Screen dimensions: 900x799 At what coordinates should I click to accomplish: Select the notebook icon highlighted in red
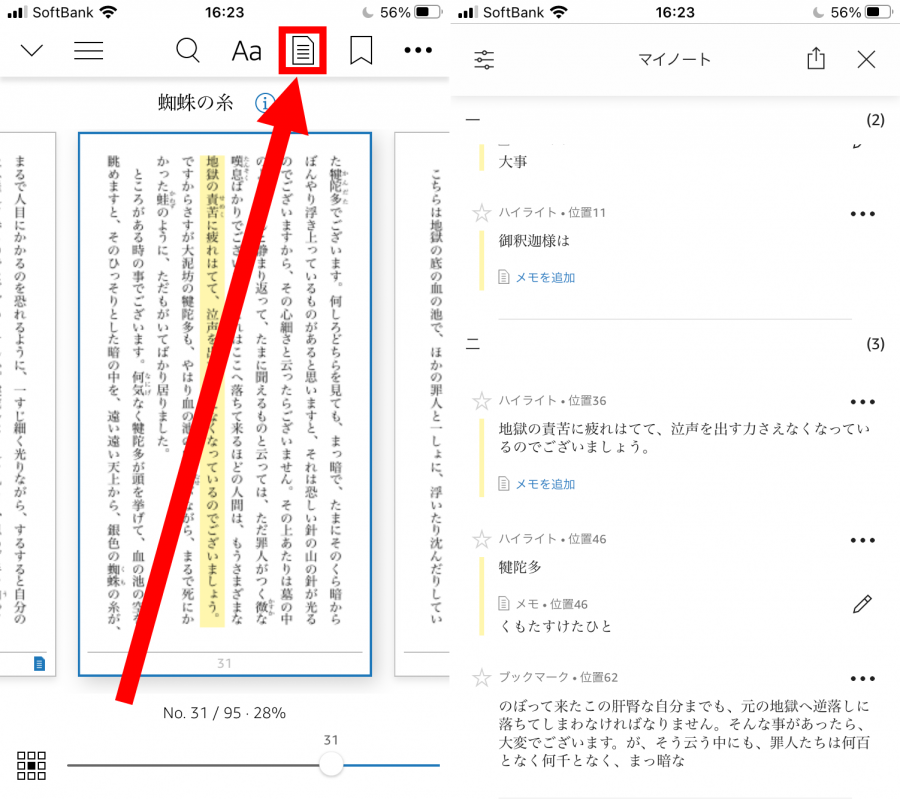pyautogui.click(x=303, y=49)
